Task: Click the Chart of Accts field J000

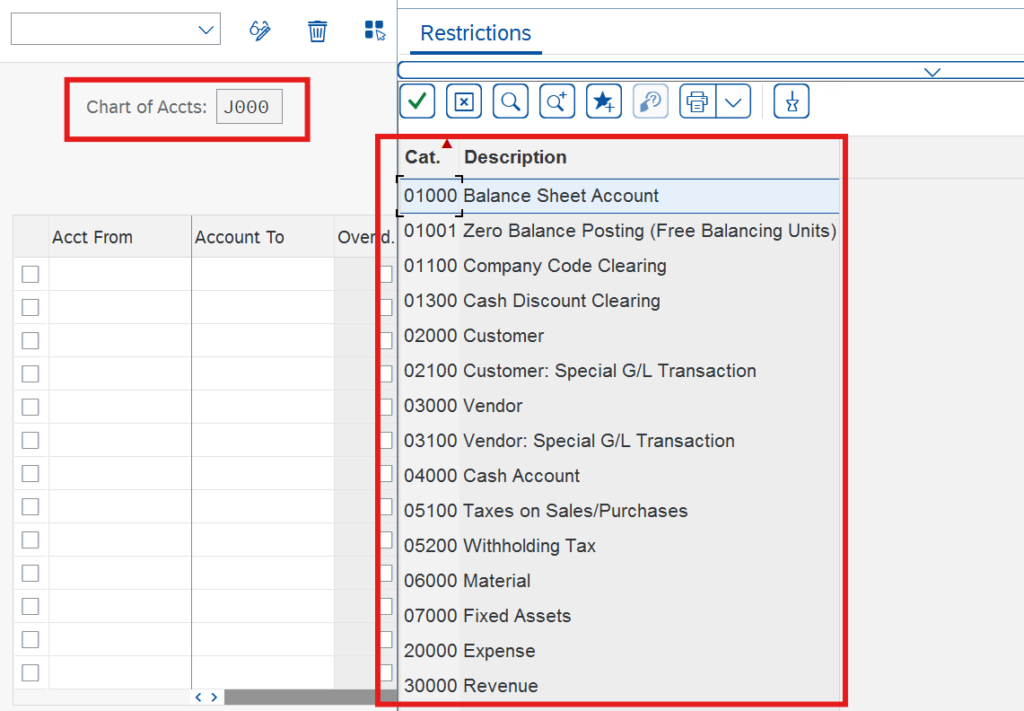Action: point(249,107)
